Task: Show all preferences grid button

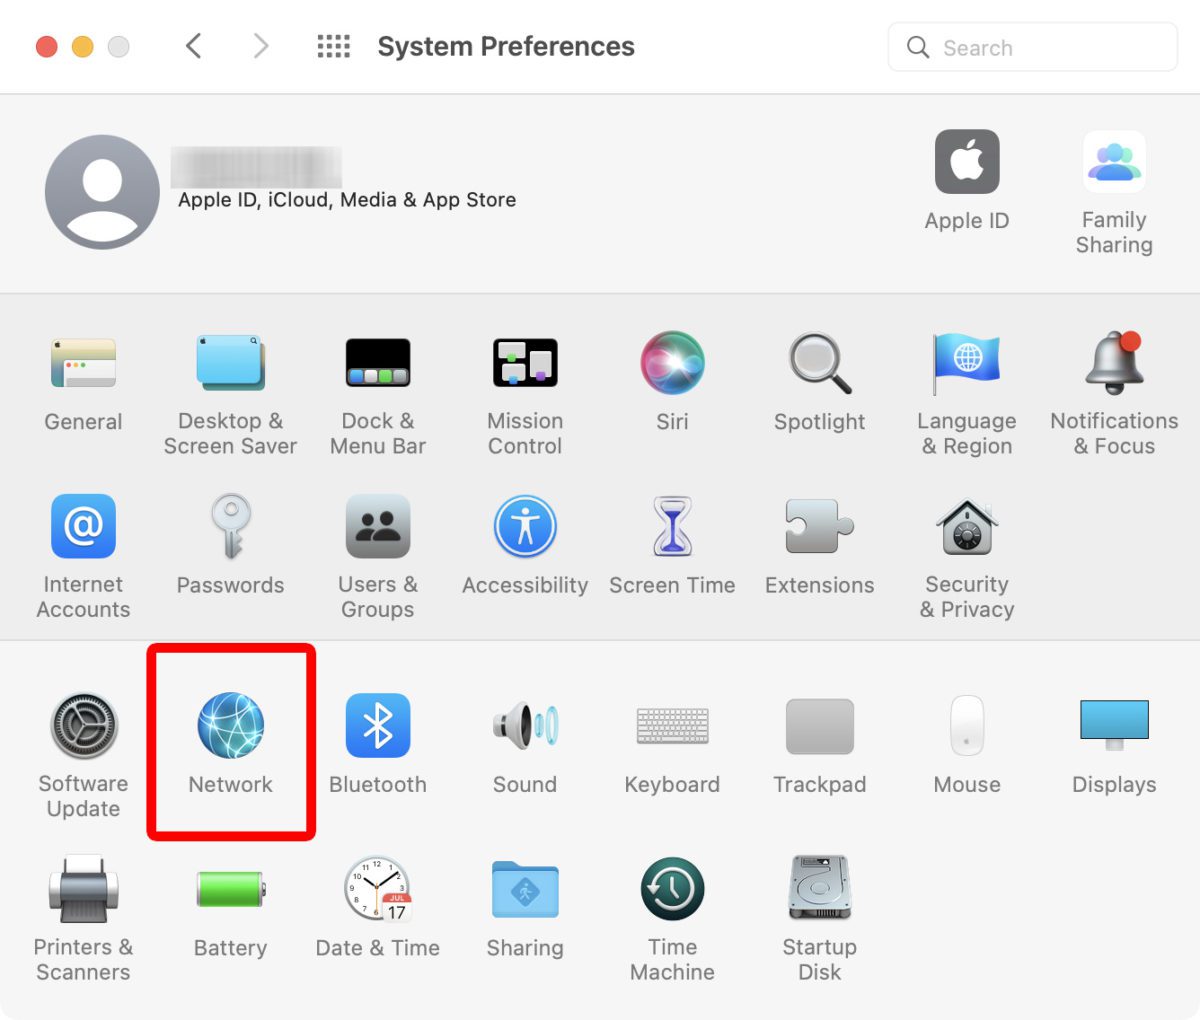Action: pos(333,46)
